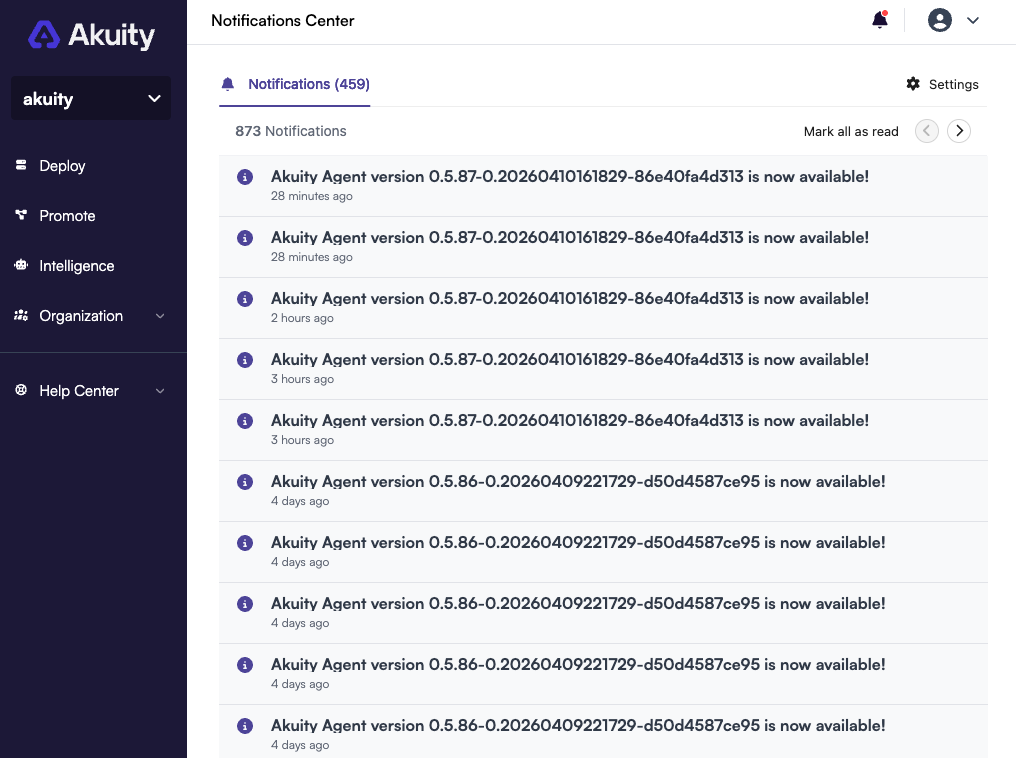Click the Intelligence robot icon
This screenshot has height=758, width=1016.
(21, 266)
